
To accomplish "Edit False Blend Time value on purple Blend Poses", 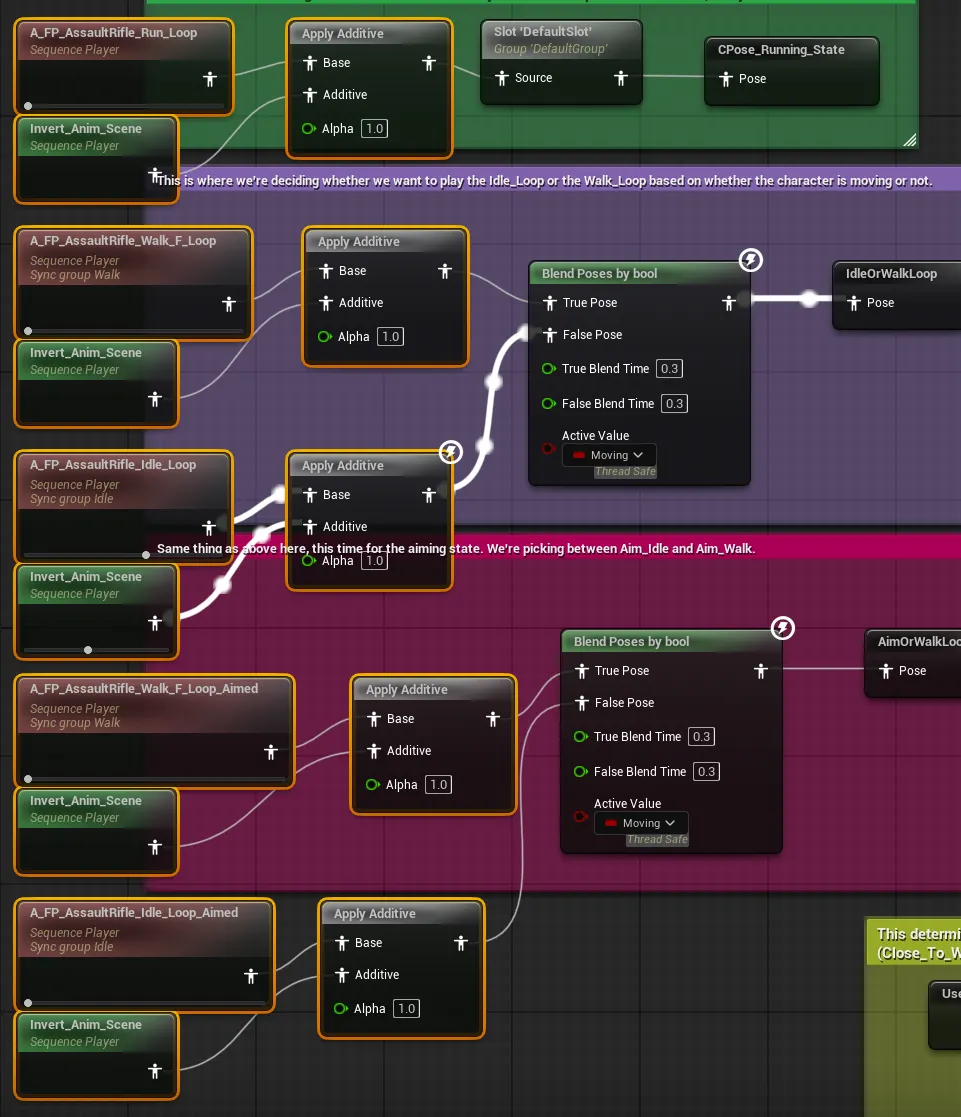I will (x=674, y=404).
